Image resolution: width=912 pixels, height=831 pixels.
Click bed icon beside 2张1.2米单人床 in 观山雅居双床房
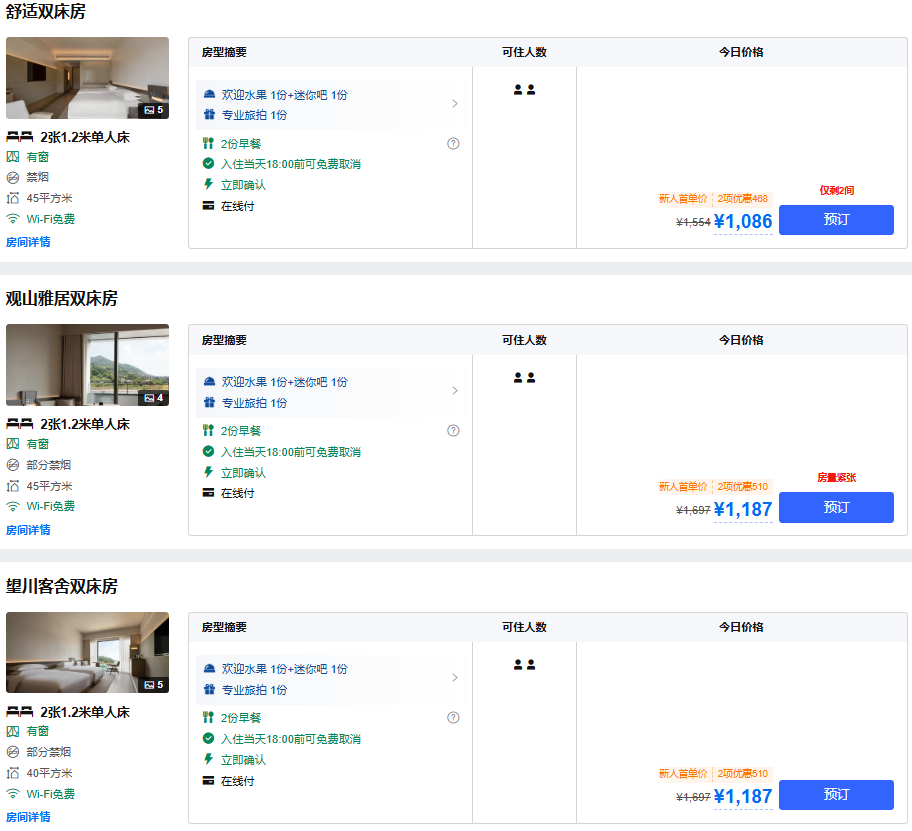[20, 424]
